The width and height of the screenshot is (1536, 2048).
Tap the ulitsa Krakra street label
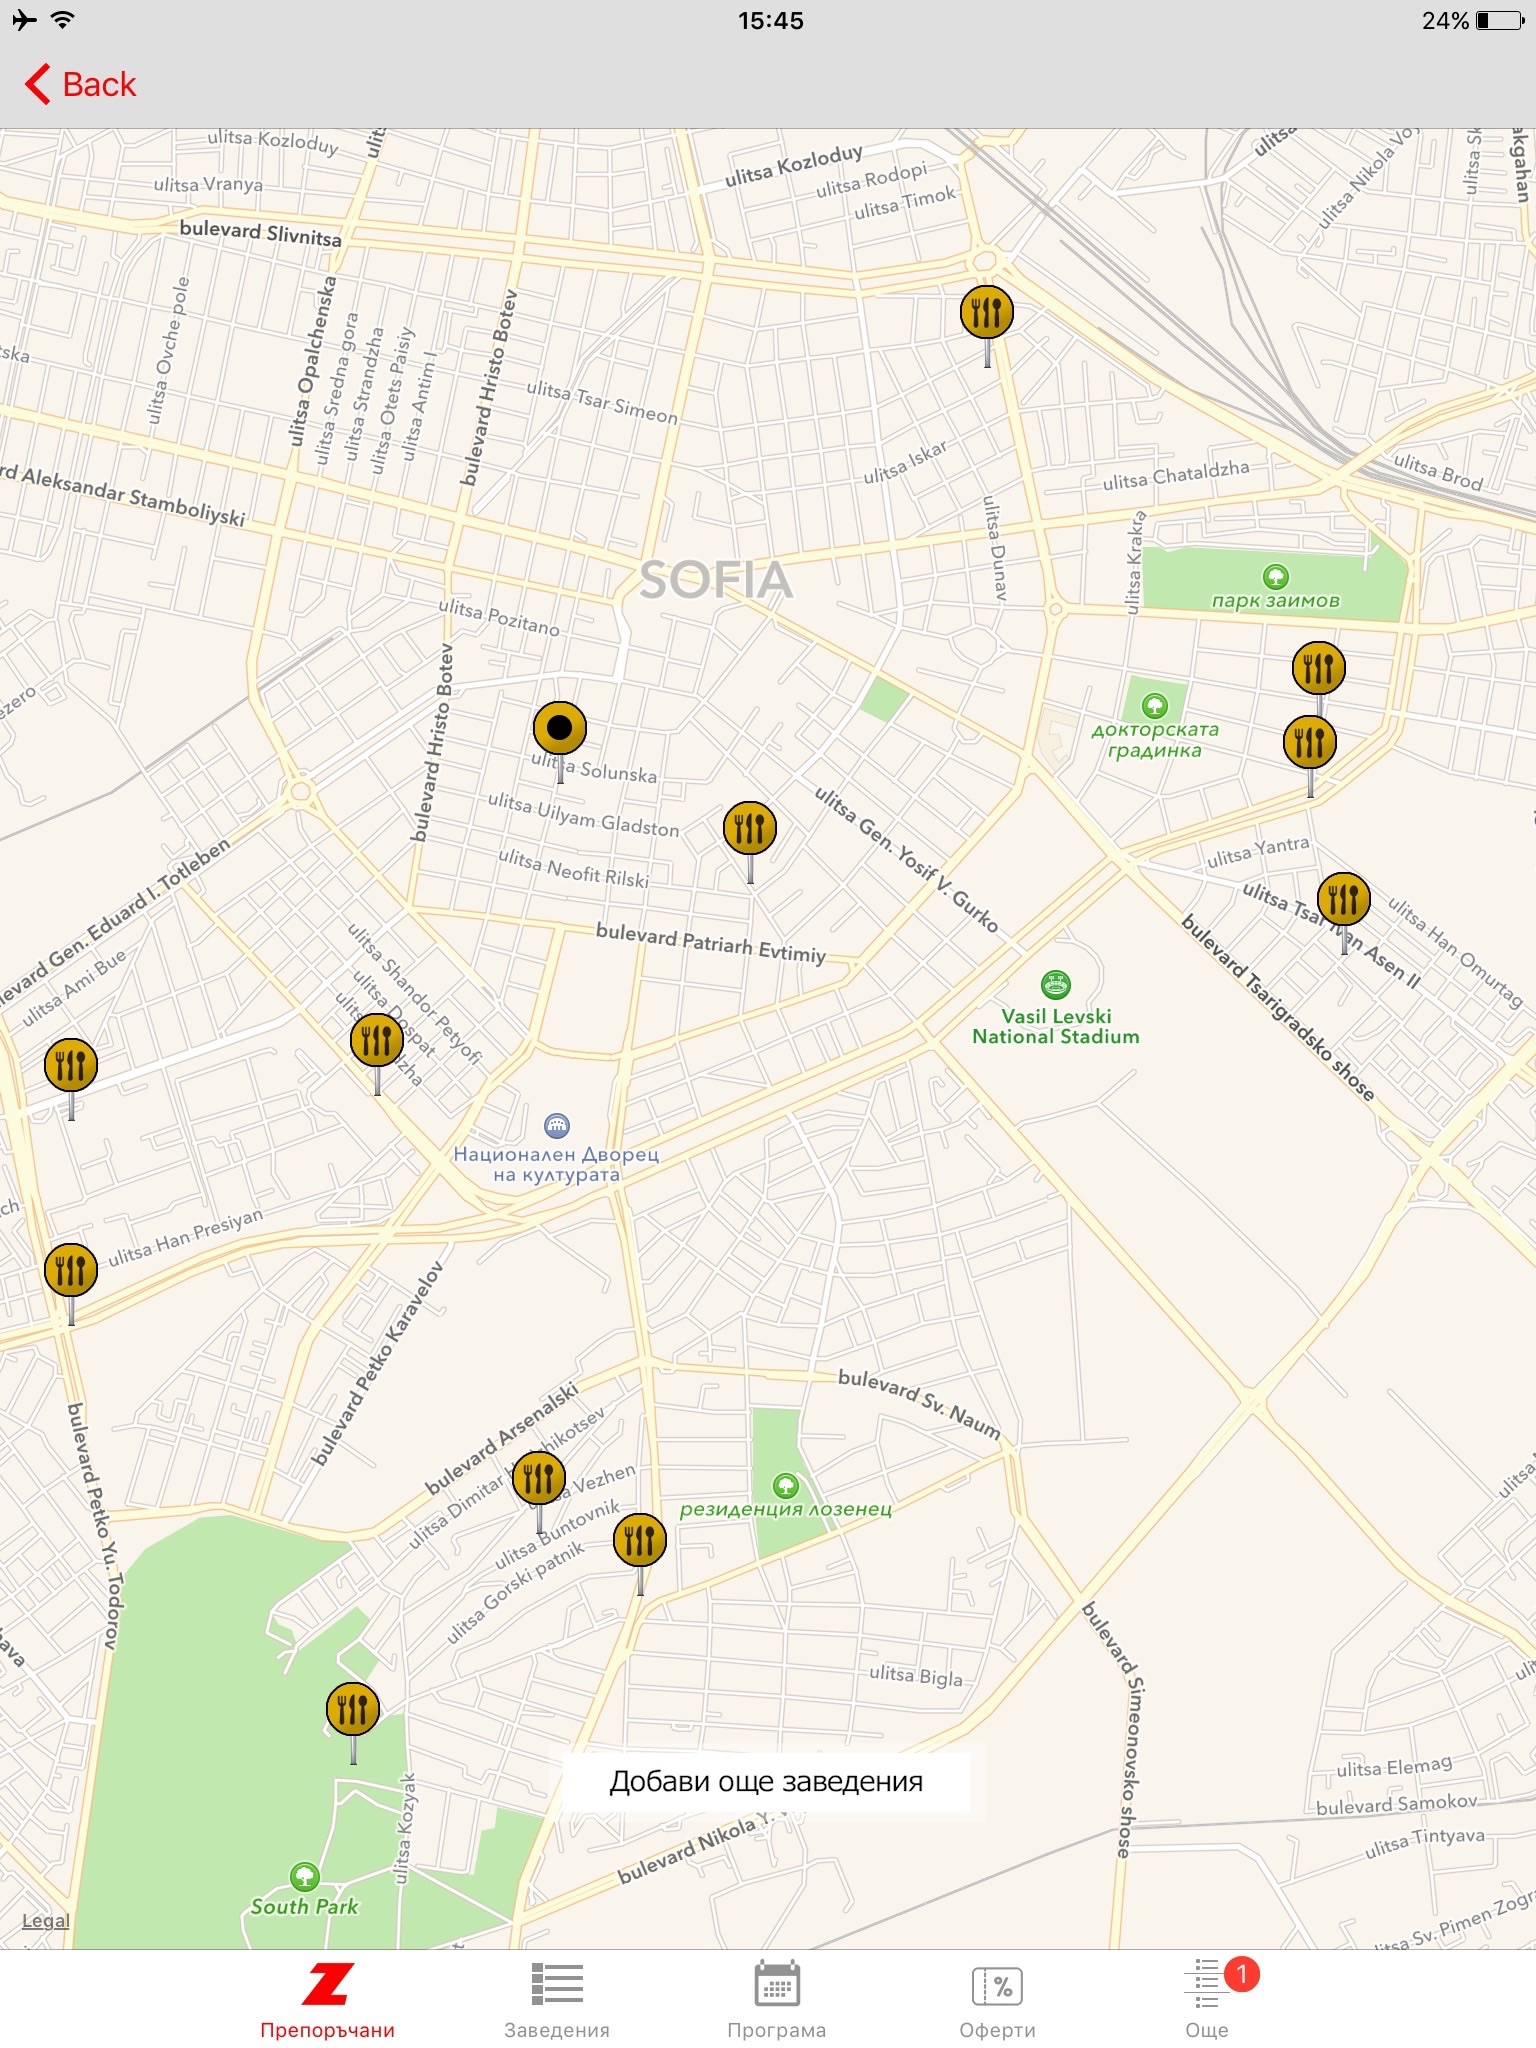click(1135, 563)
